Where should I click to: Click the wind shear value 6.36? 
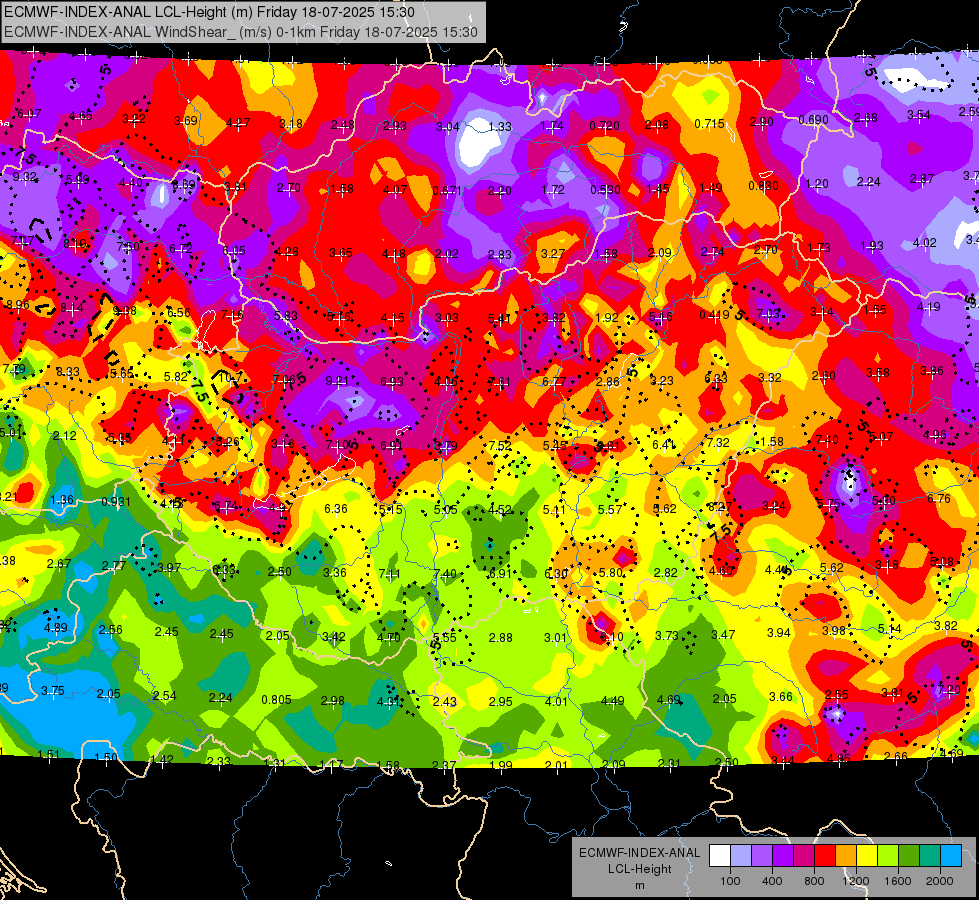coord(336,508)
